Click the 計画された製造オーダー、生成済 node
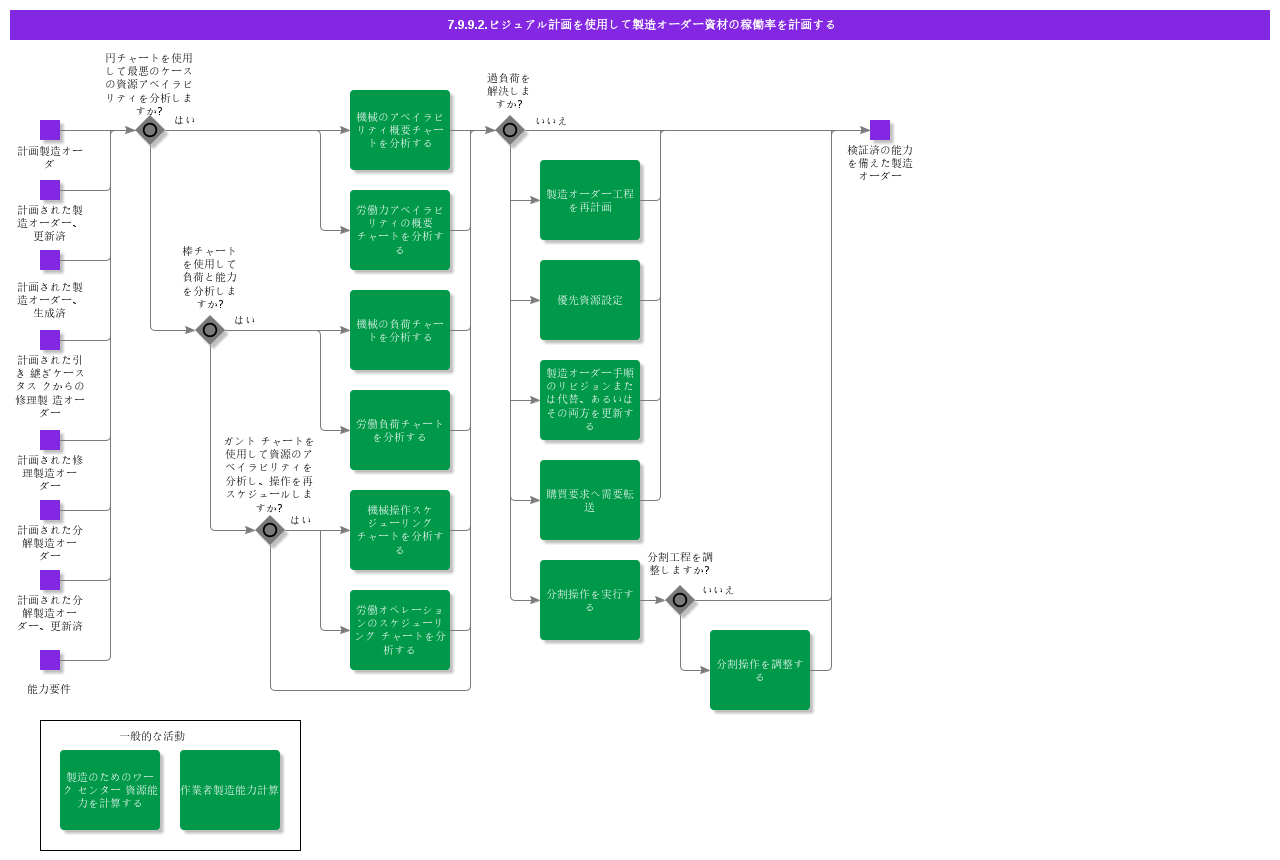The height and width of the screenshot is (860, 1280). pos(49,261)
